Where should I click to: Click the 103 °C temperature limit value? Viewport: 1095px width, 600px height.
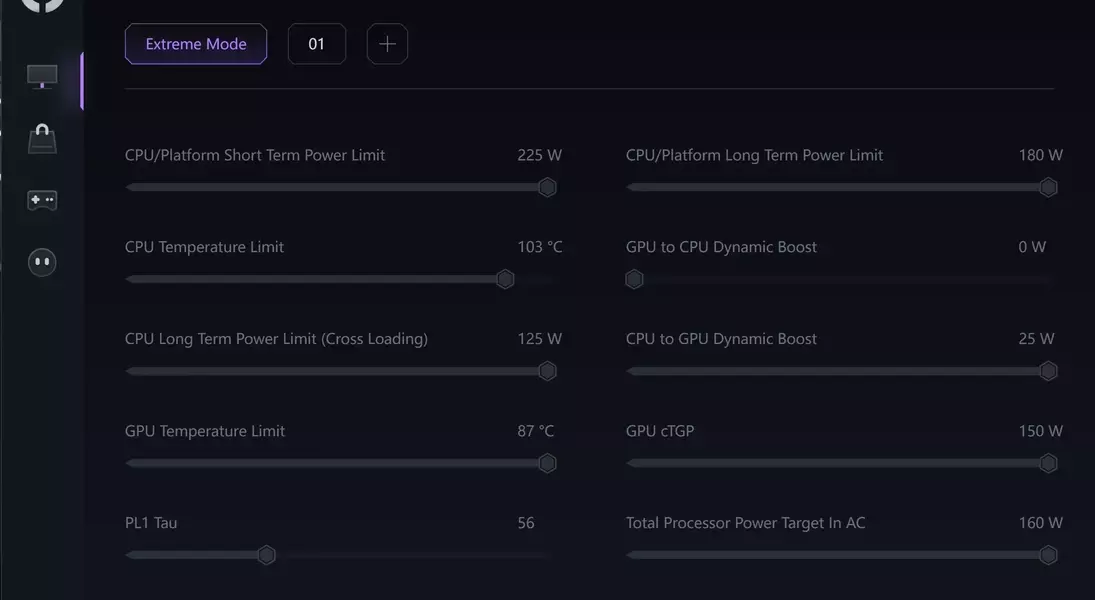(x=540, y=247)
